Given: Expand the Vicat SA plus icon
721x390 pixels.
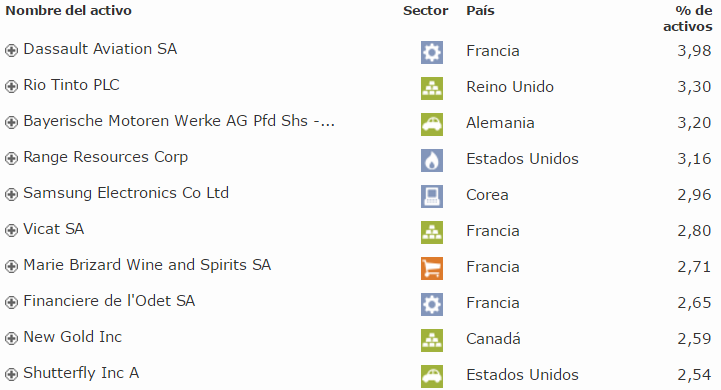Looking at the screenshot, I should coord(11,230).
